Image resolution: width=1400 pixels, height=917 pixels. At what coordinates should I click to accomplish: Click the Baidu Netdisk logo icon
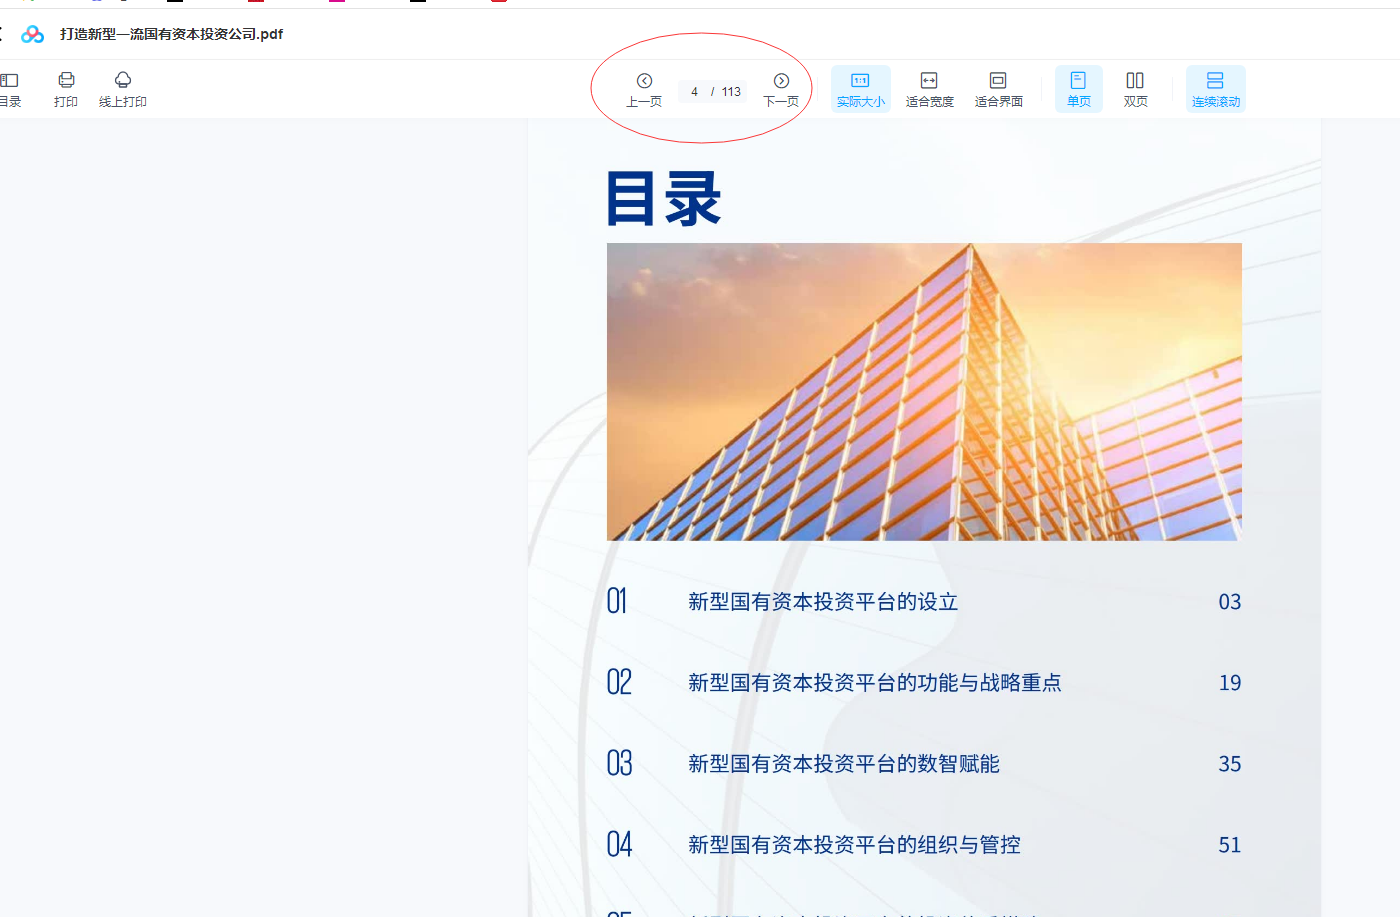coord(33,34)
